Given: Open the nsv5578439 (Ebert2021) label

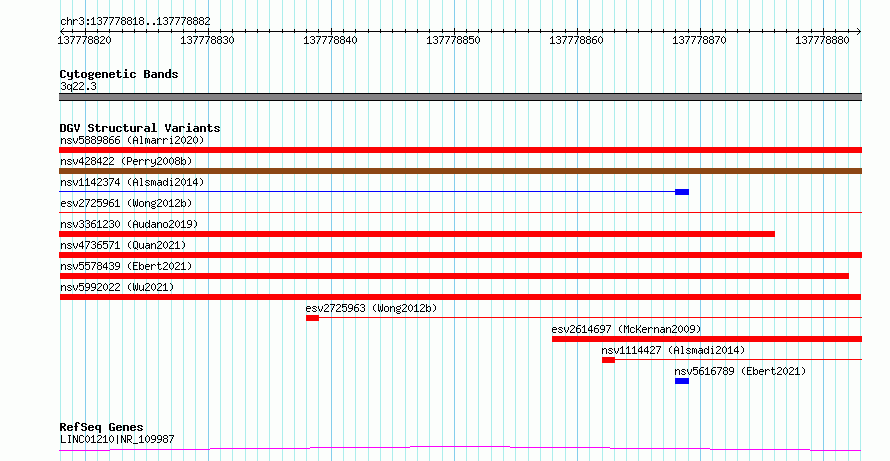Looking at the screenshot, I should [126, 266].
